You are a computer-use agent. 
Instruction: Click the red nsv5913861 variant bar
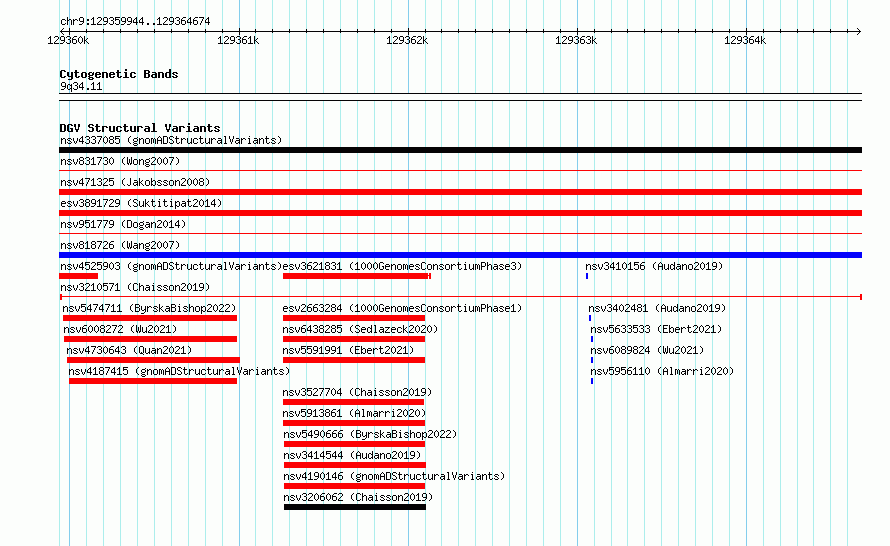point(354,423)
